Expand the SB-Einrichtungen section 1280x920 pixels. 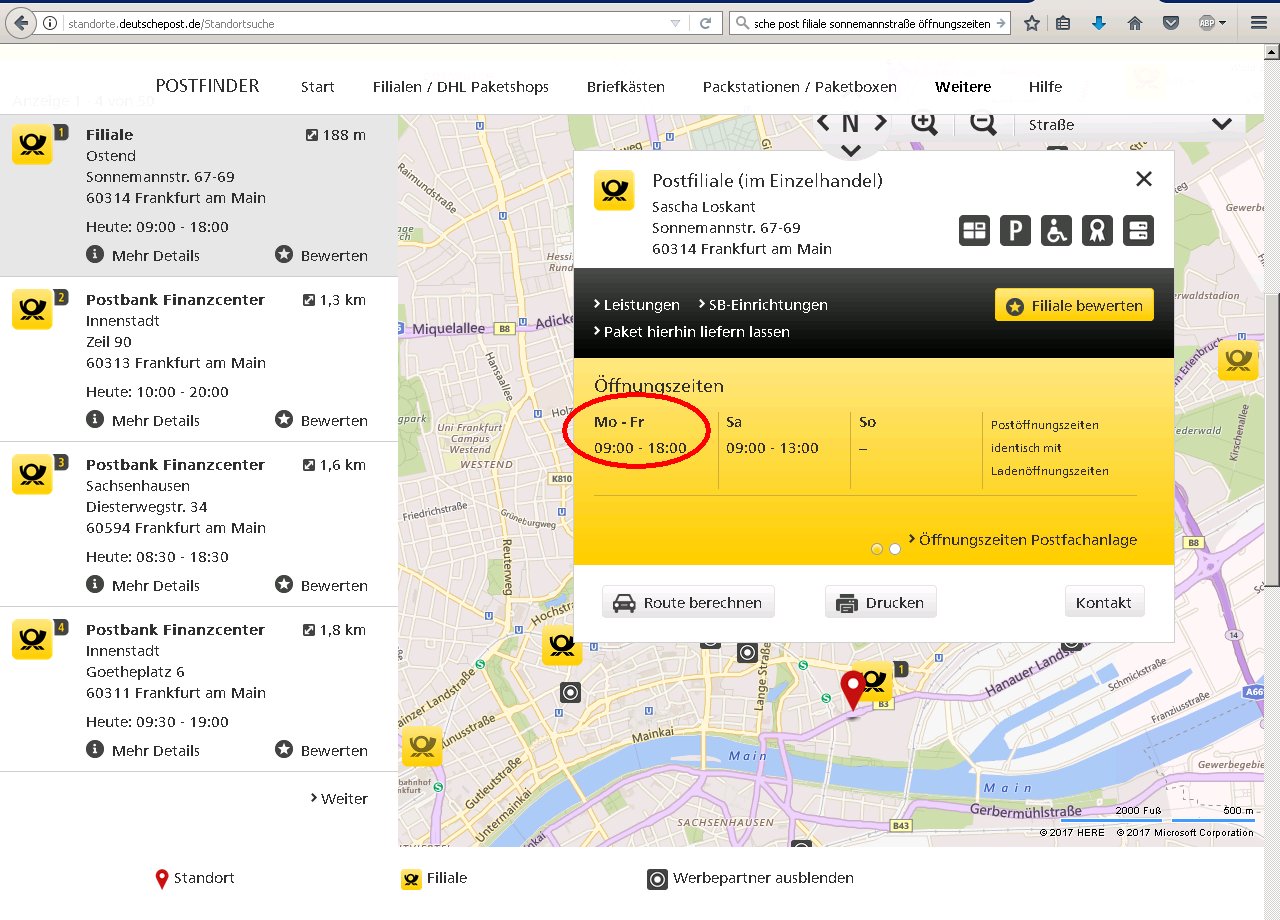point(762,305)
